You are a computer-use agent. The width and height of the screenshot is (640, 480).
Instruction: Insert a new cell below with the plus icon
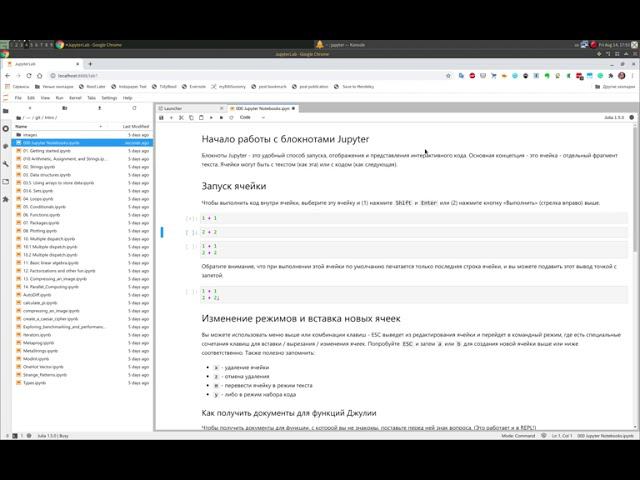point(171,118)
